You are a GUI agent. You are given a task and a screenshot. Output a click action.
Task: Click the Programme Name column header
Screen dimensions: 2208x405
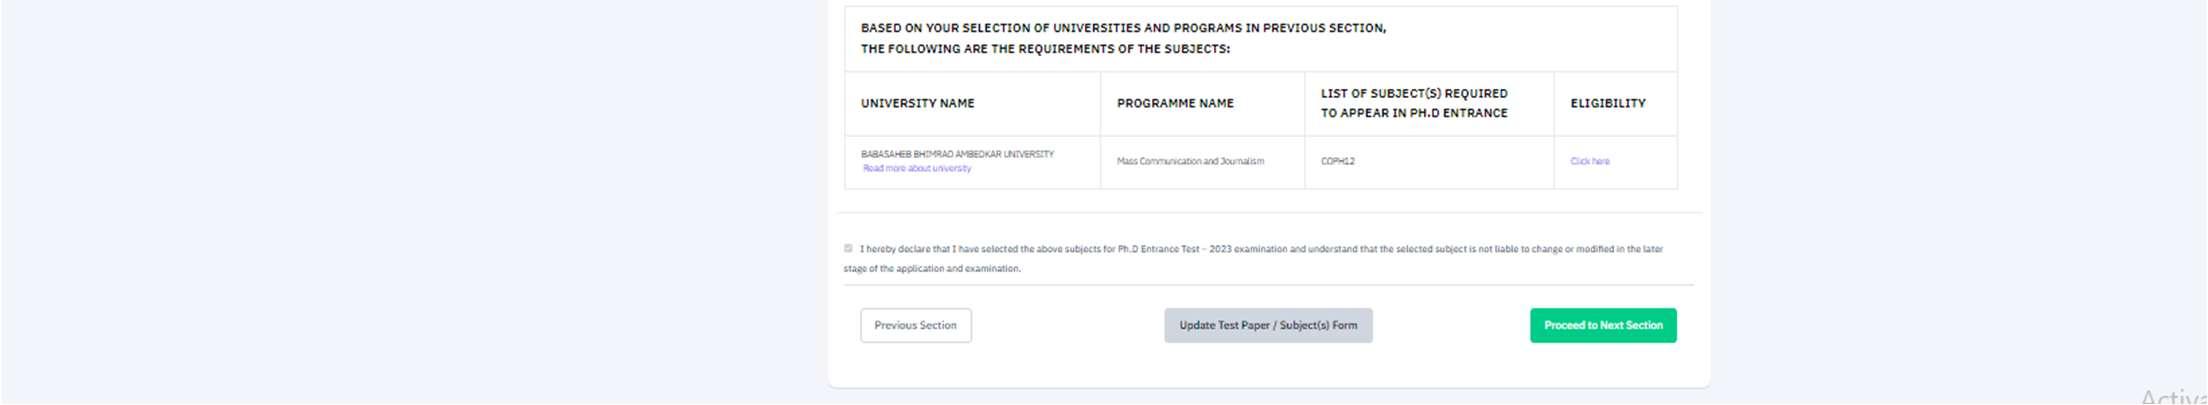click(1174, 103)
